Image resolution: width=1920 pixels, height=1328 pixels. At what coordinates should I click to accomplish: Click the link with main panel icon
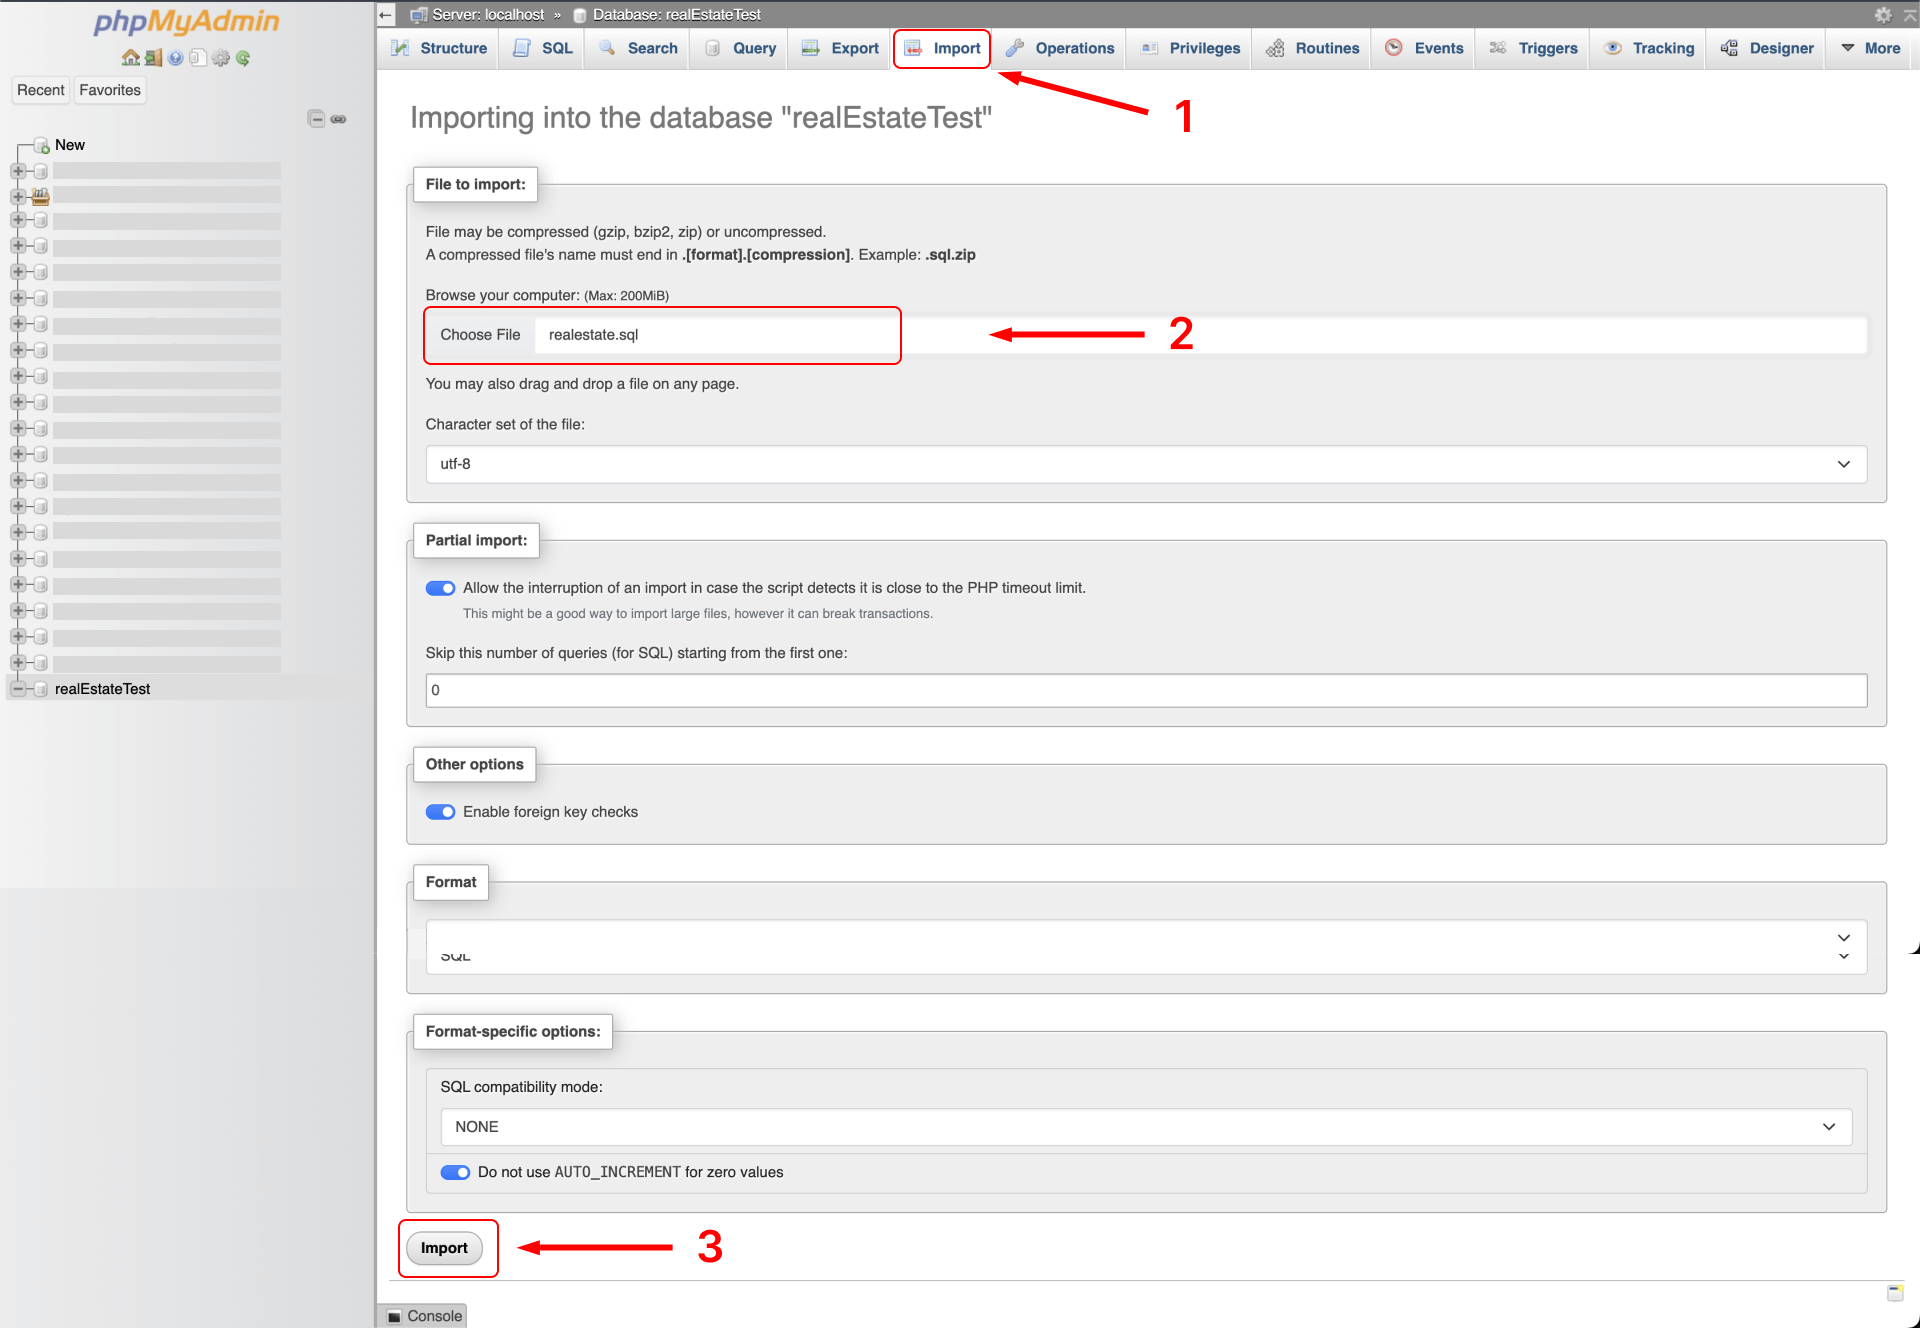tap(339, 119)
